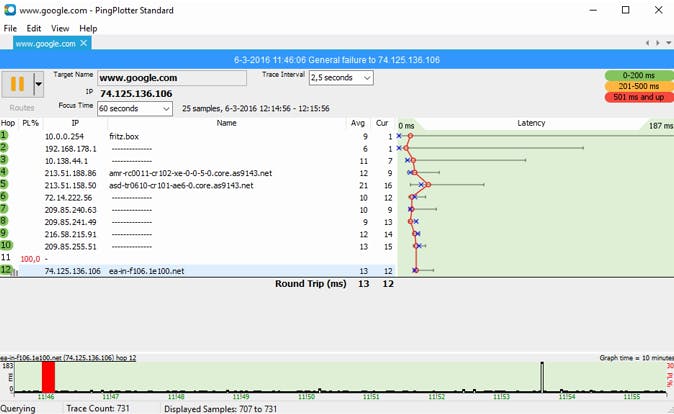Click the IP column header
The width and height of the screenshot is (674, 414).
[x=75, y=123]
